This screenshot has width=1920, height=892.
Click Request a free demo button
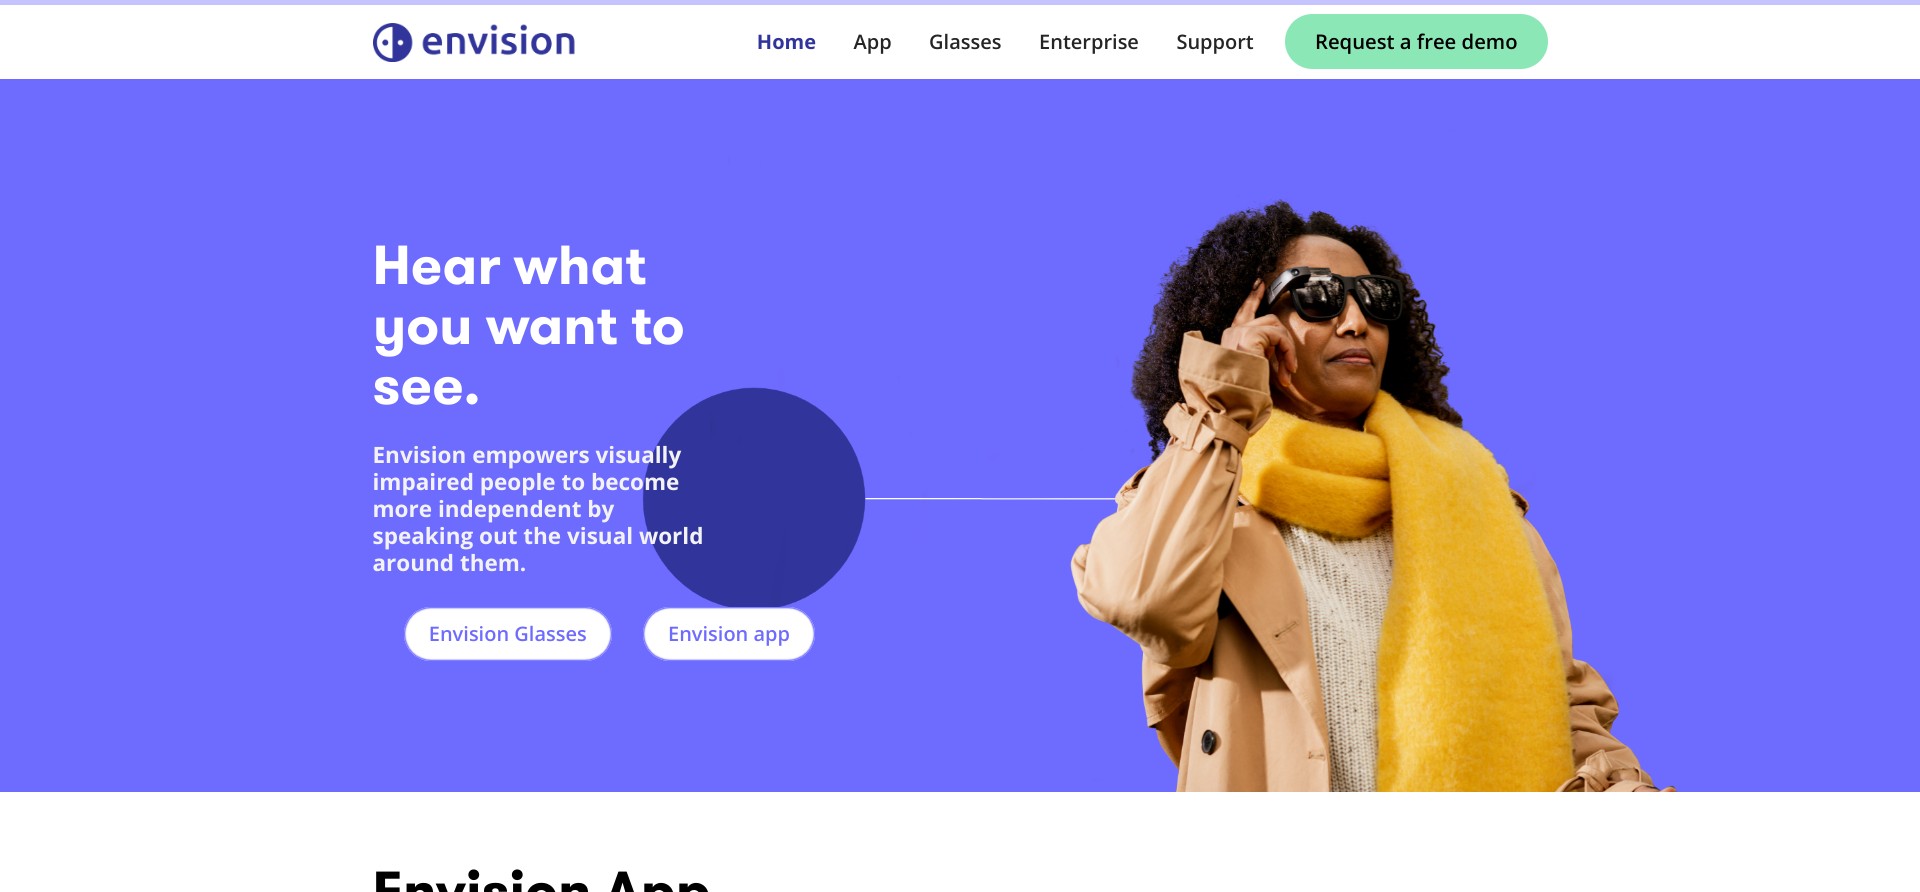coord(1416,42)
